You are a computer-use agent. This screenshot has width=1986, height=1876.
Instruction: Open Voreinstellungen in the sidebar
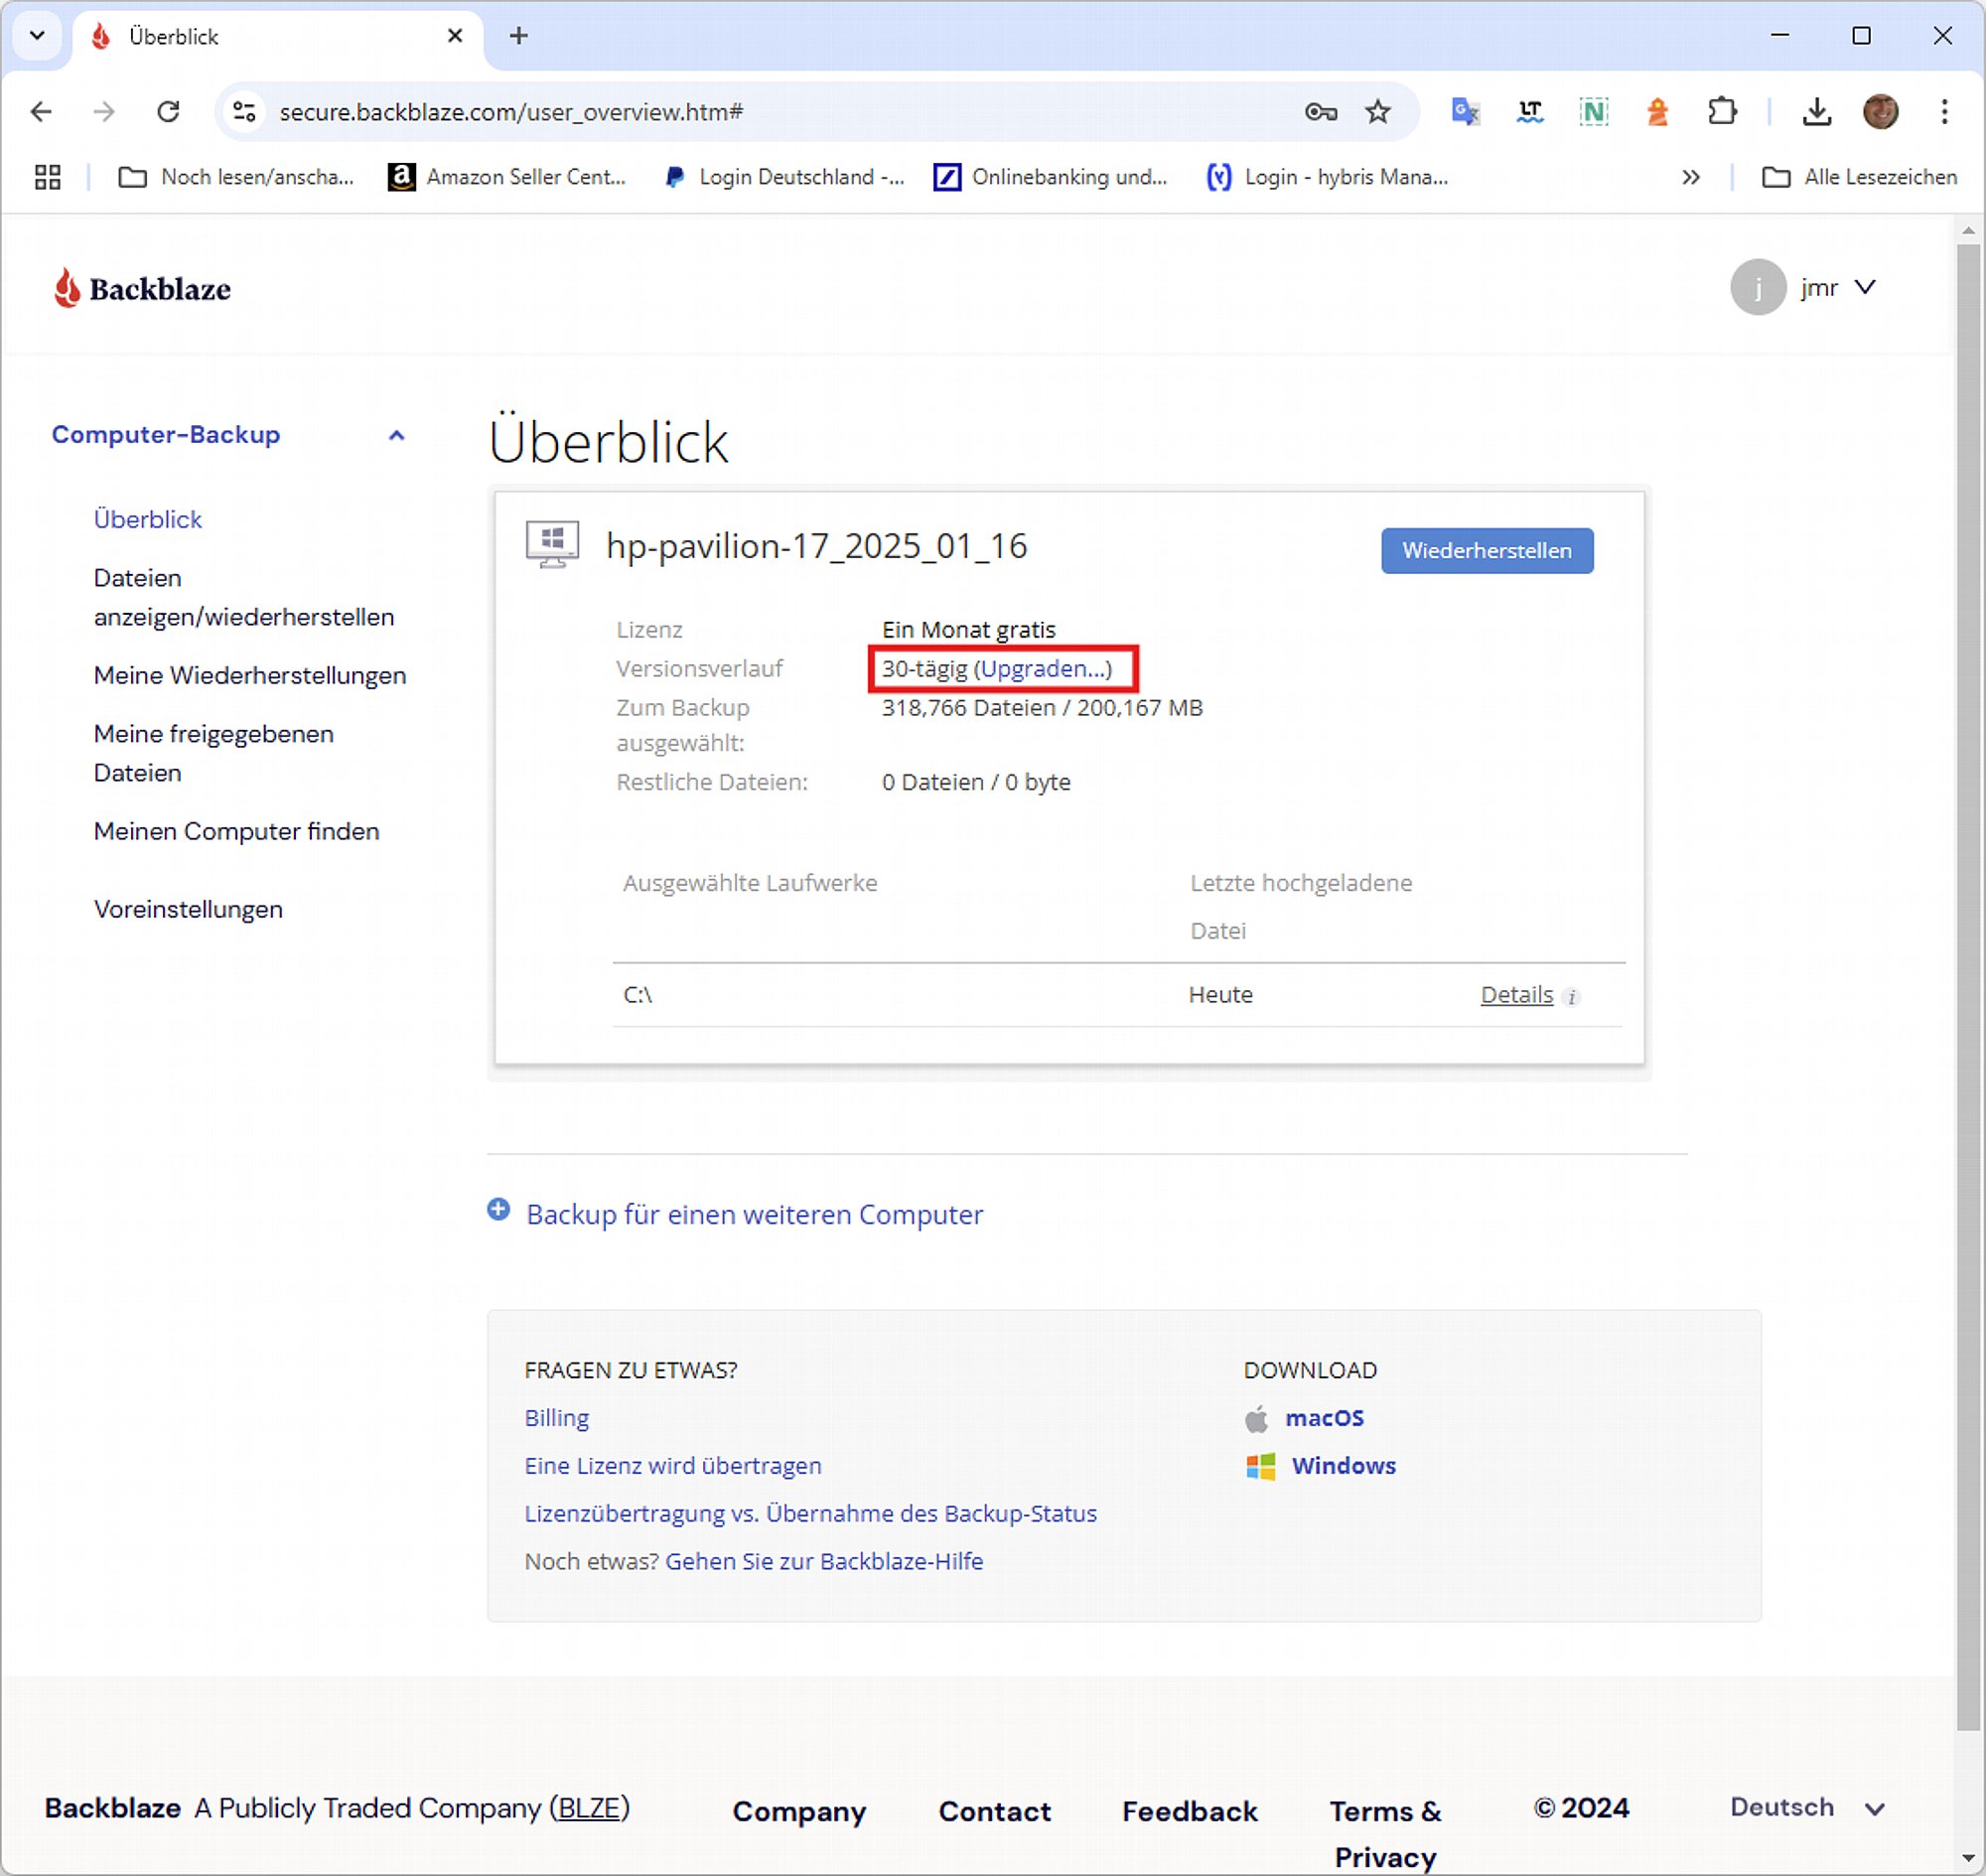(188, 909)
